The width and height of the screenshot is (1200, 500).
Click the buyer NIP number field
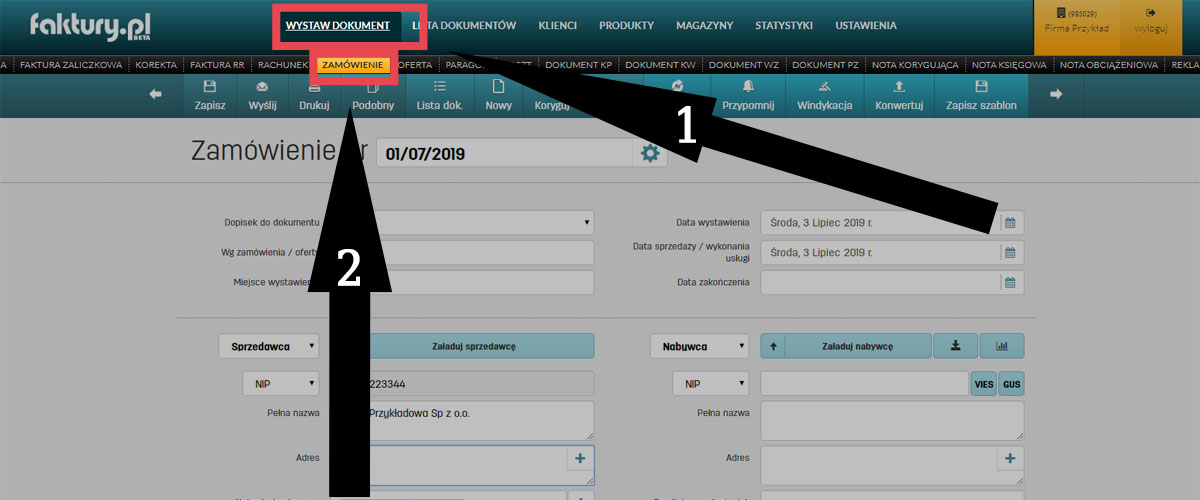click(x=865, y=383)
